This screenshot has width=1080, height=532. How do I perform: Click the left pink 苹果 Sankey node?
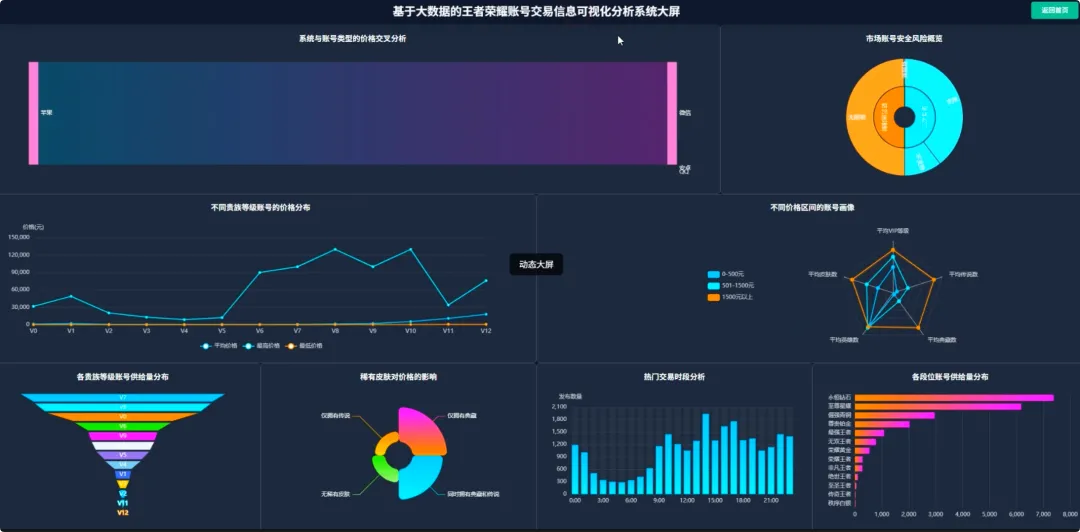pos(33,113)
